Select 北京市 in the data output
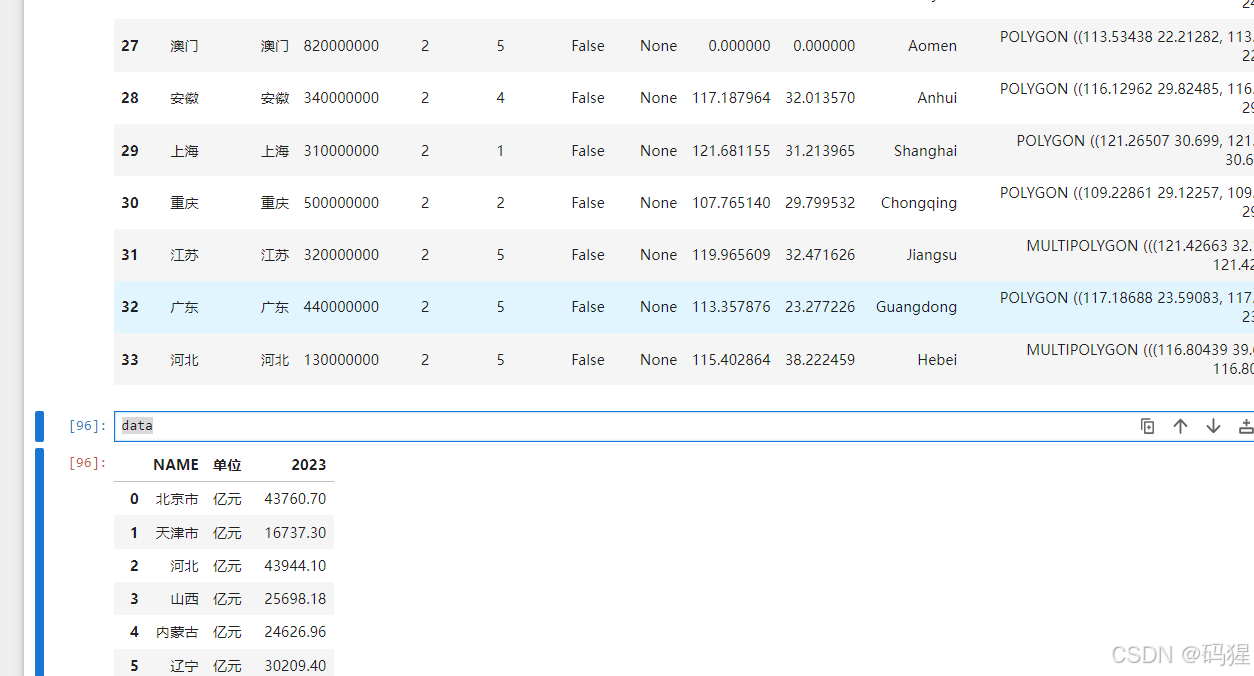Viewport: 1254px width, 676px height. 177,499
